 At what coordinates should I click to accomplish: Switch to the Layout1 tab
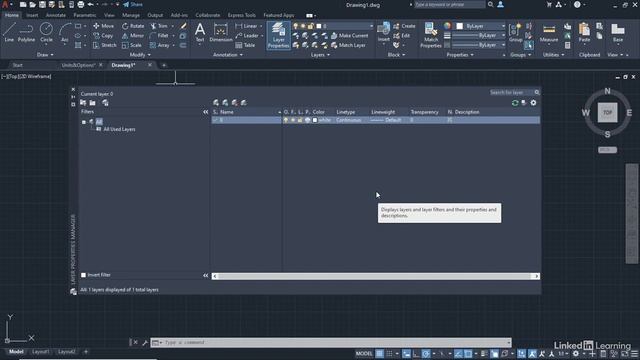pyautogui.click(x=40, y=351)
